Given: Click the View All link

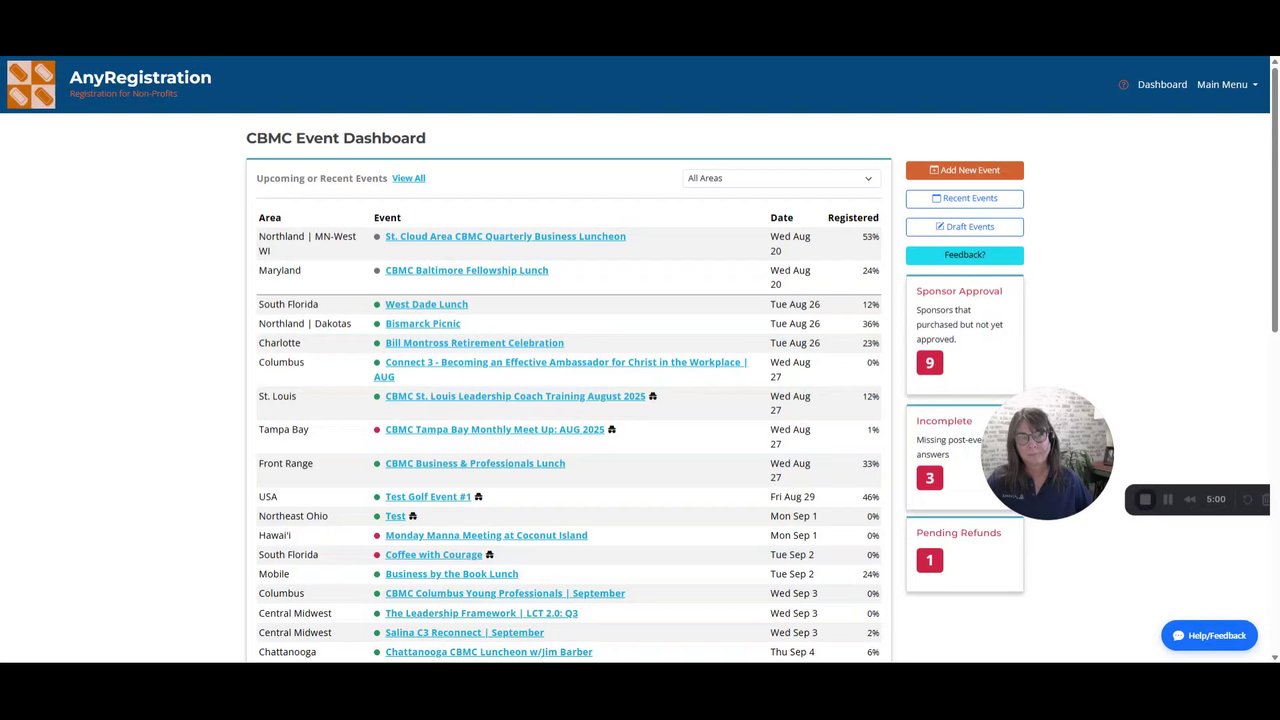Looking at the screenshot, I should [x=408, y=178].
